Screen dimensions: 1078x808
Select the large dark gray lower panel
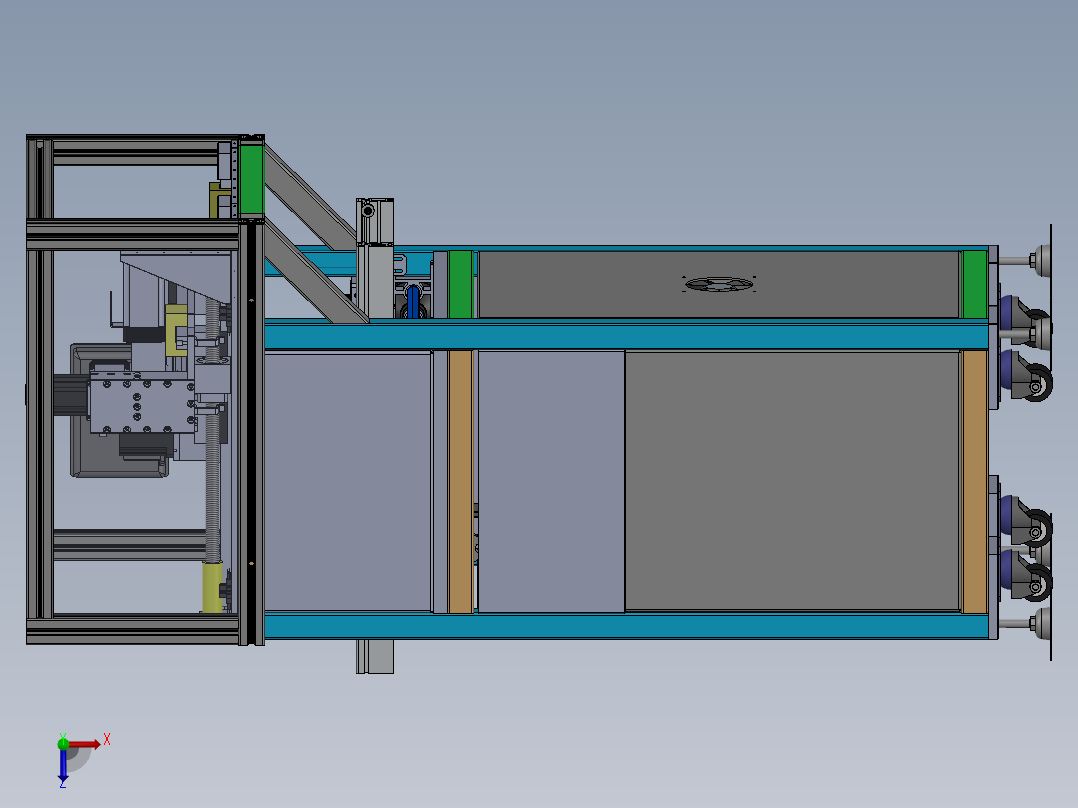pyautogui.click(x=792, y=481)
